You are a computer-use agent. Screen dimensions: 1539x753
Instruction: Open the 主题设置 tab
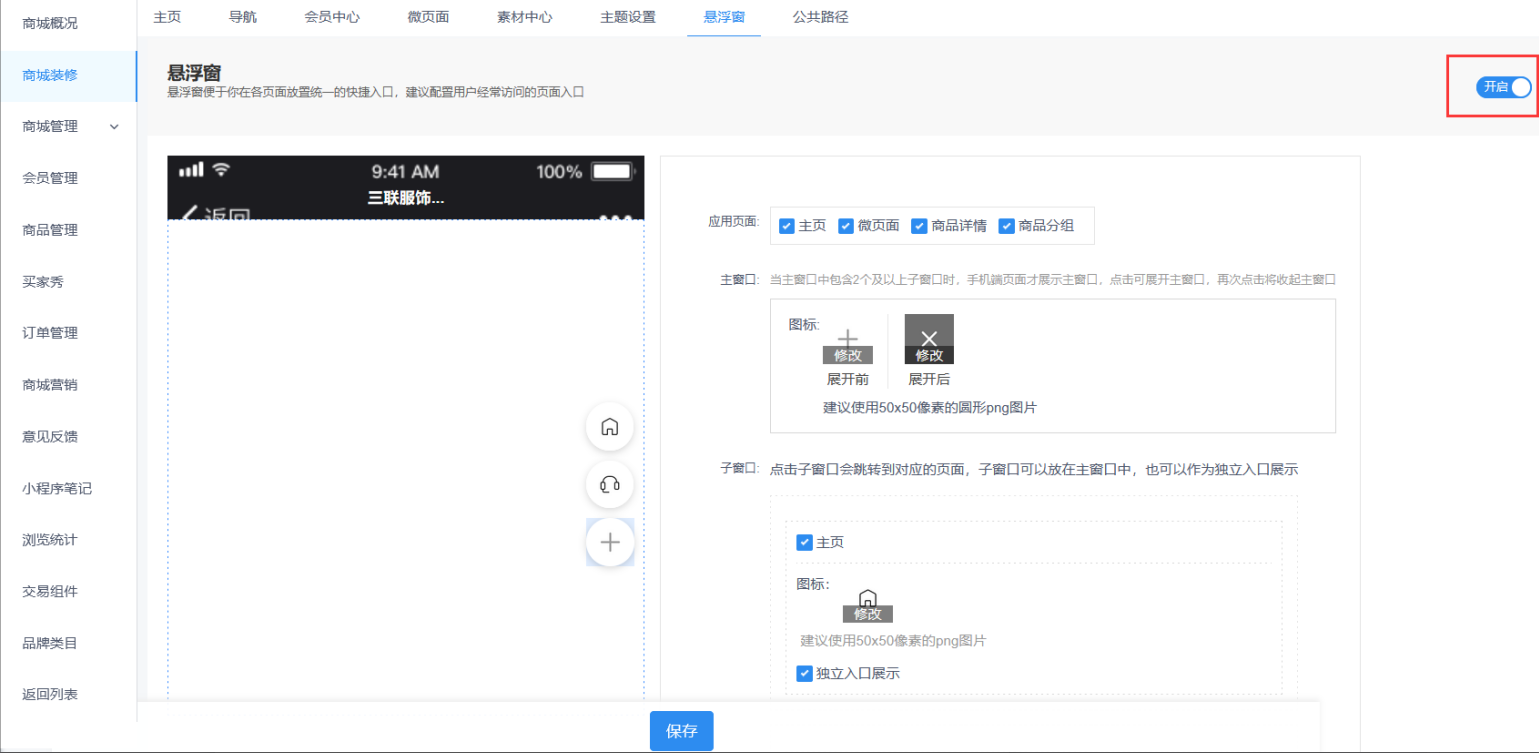(627, 17)
